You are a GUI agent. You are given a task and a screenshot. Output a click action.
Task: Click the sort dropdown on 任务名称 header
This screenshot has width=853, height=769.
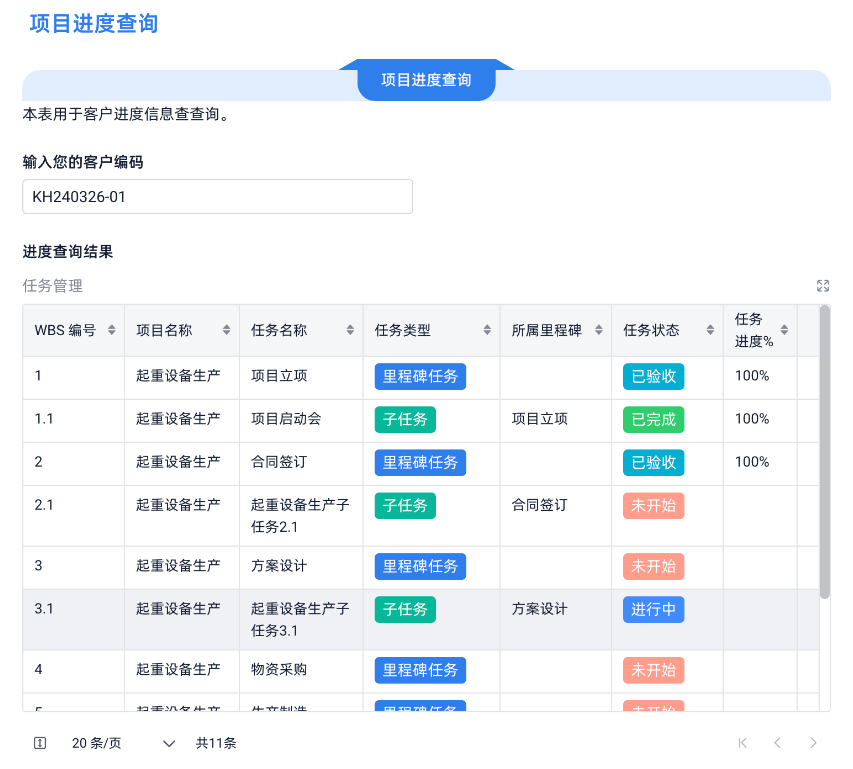(349, 329)
